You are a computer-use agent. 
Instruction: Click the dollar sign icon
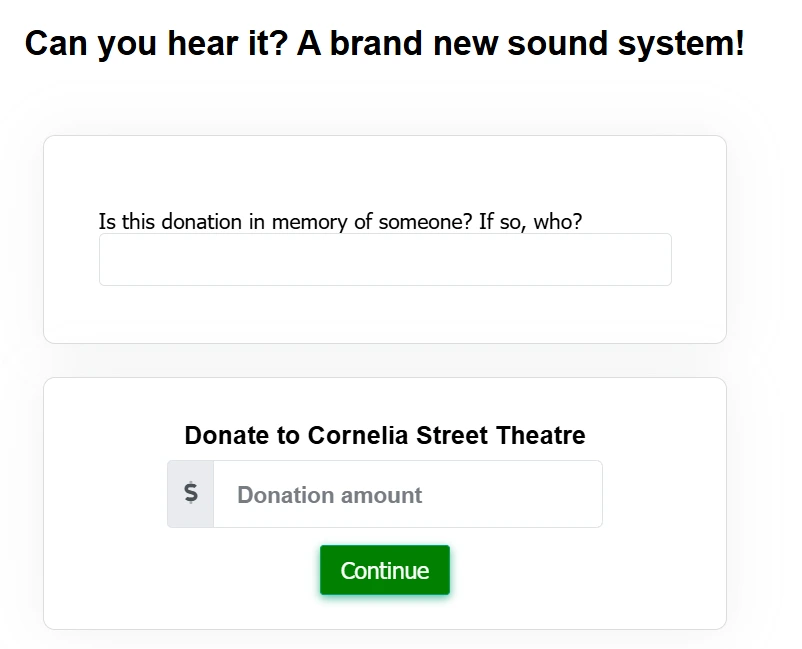[x=191, y=493]
